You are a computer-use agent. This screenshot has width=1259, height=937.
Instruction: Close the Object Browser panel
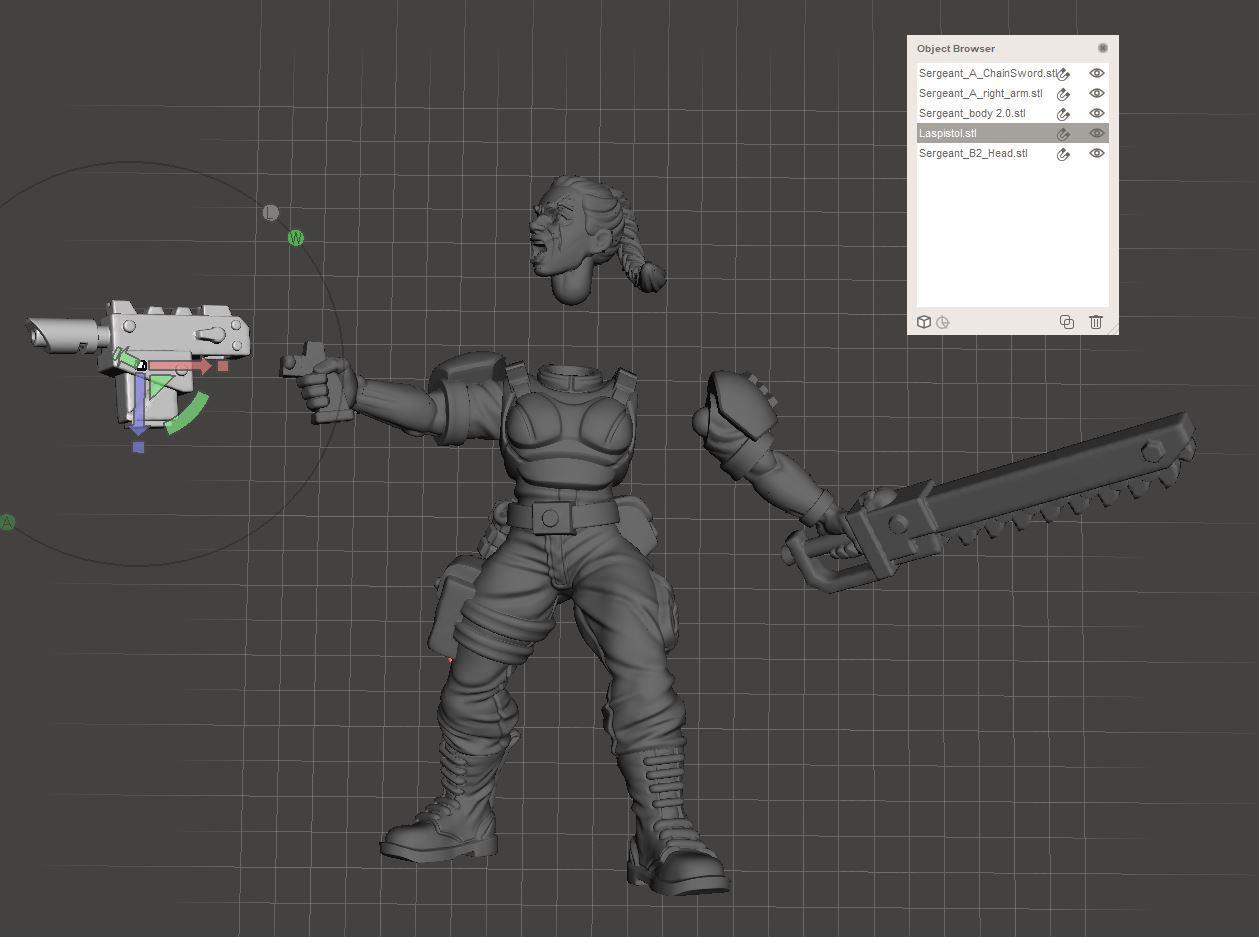1102,48
